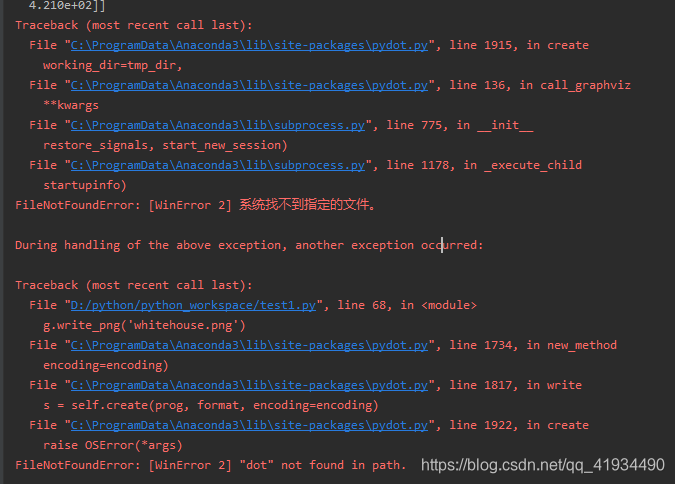Open pydot.py link at line 1915

(x=249, y=45)
